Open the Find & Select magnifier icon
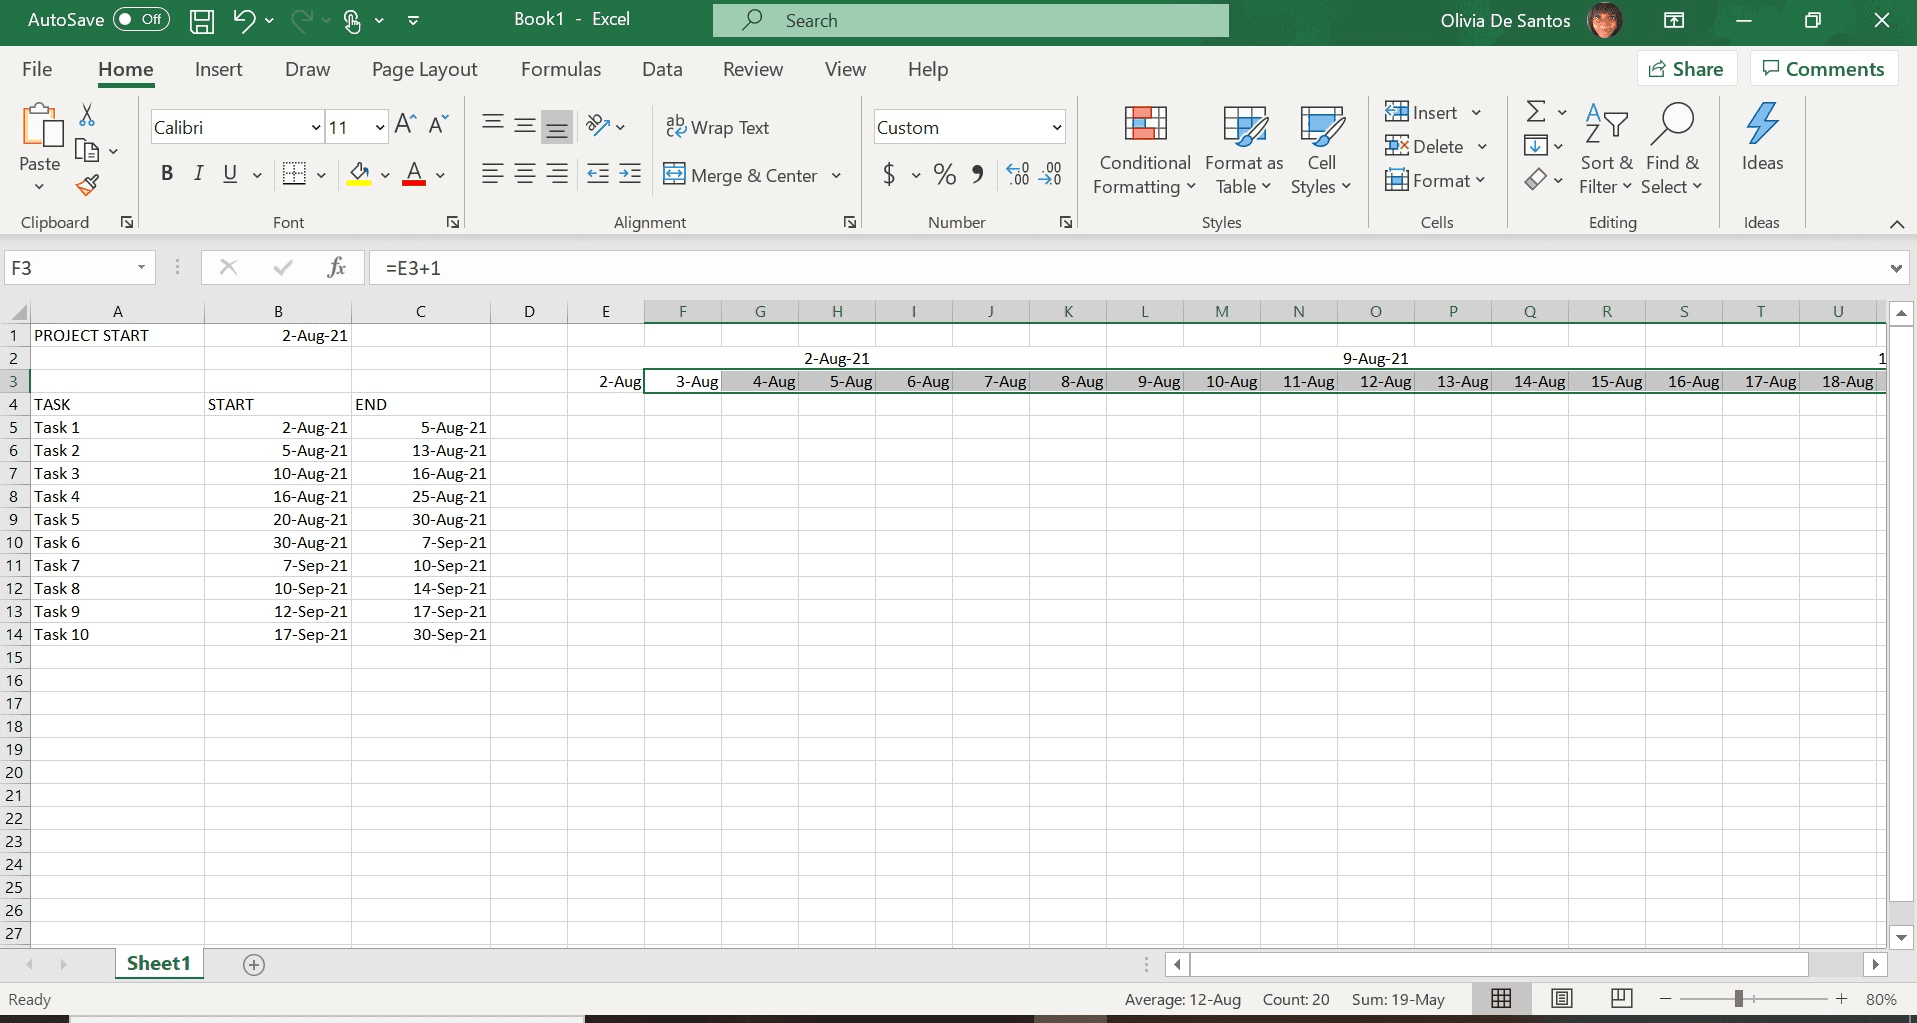The image size is (1917, 1023). tap(1671, 125)
